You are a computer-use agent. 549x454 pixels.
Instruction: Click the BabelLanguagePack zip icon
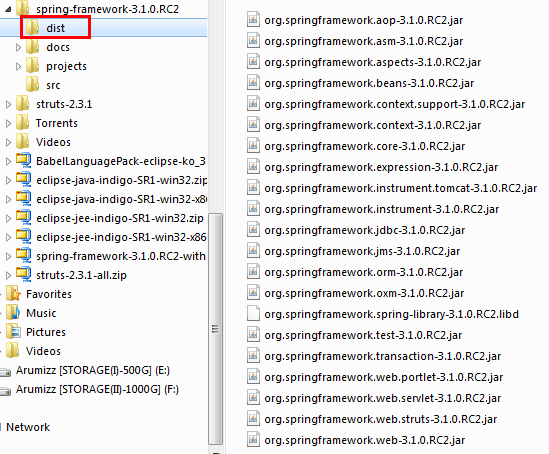point(23,161)
